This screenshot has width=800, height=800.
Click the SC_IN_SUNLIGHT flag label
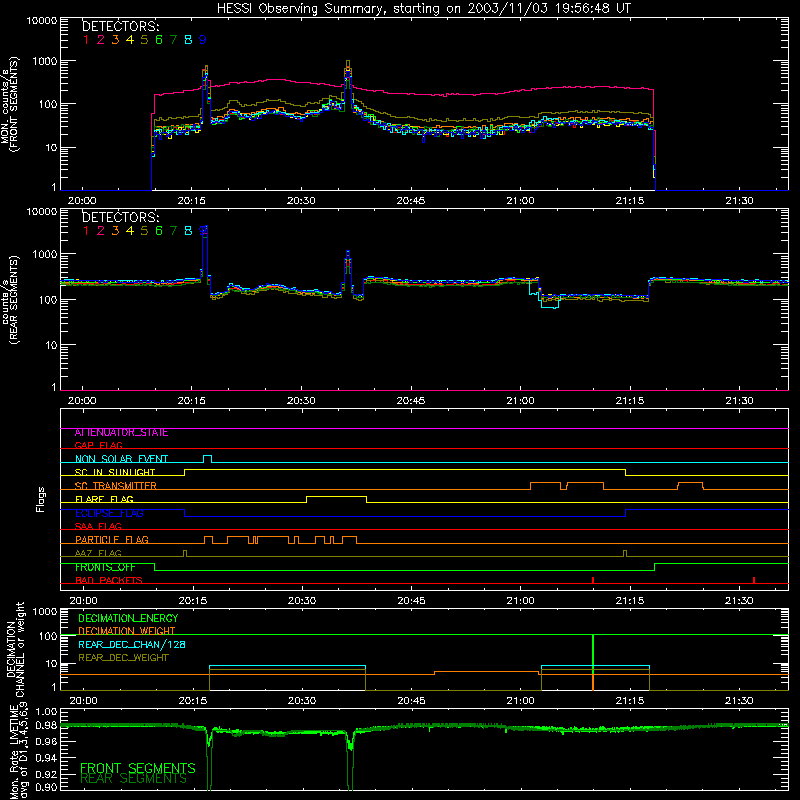coord(115,472)
